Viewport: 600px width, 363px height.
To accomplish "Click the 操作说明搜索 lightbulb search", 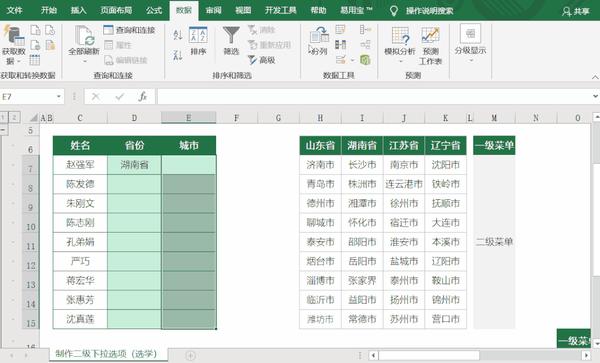I will 394,11.
